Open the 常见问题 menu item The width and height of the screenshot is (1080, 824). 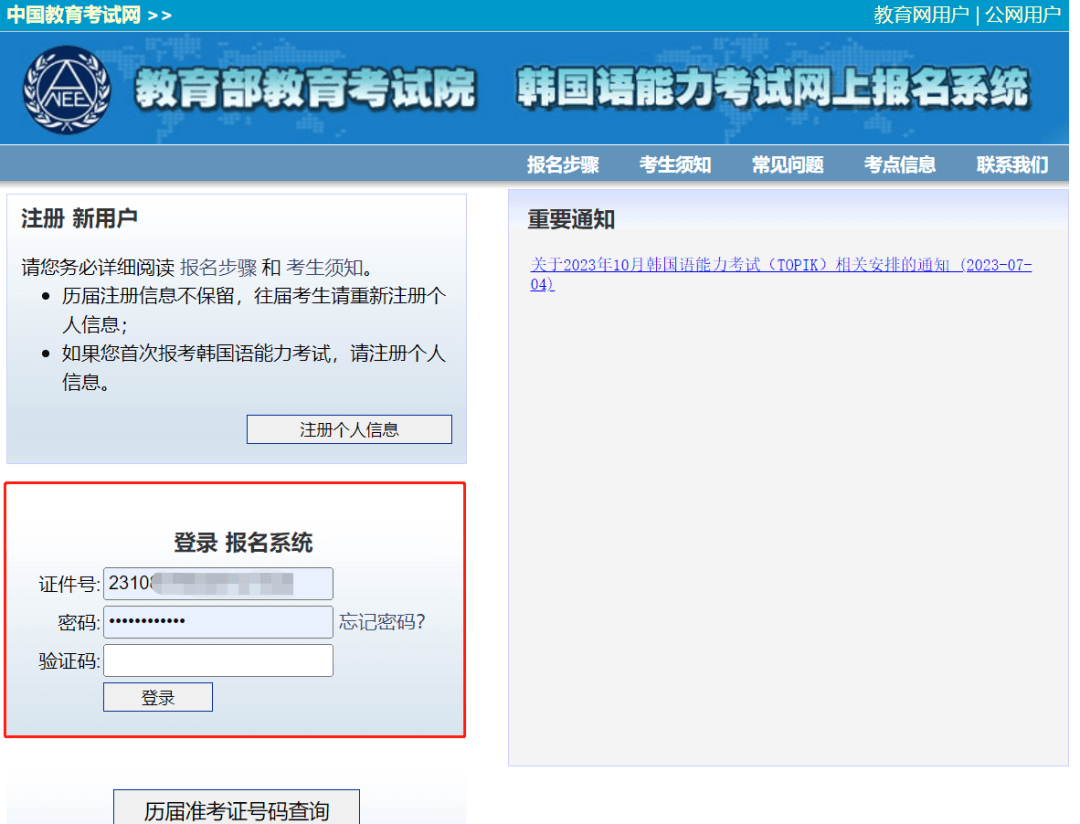tap(787, 165)
